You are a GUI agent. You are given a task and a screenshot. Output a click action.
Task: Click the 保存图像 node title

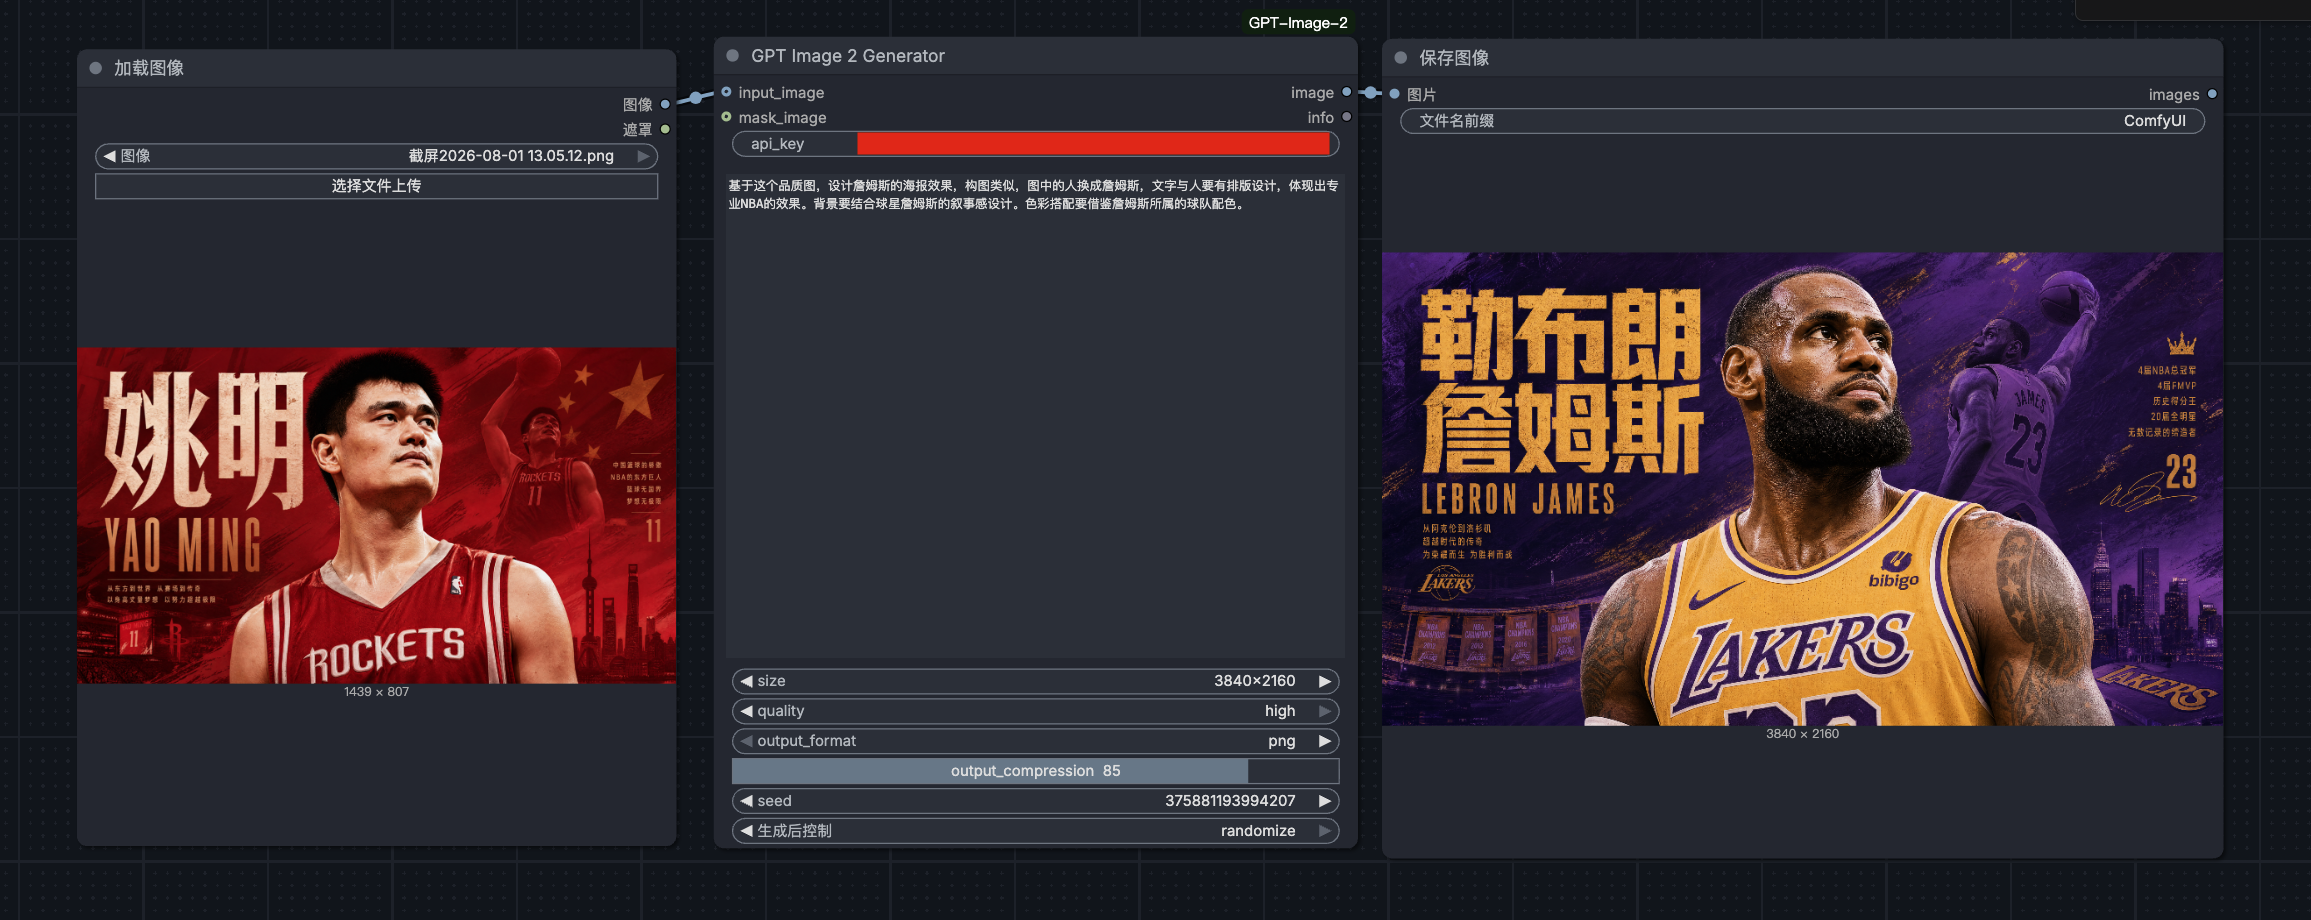tap(1454, 58)
